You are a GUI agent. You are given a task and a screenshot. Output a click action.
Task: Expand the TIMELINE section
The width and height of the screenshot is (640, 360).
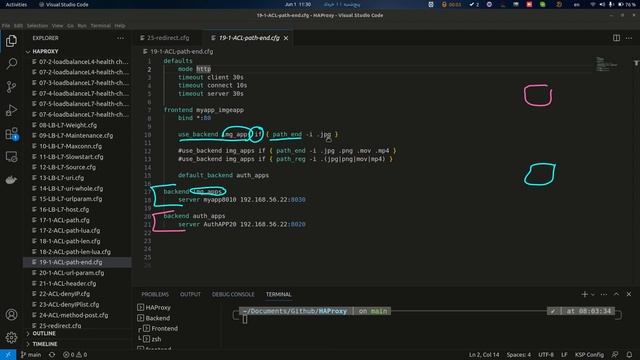point(44,344)
